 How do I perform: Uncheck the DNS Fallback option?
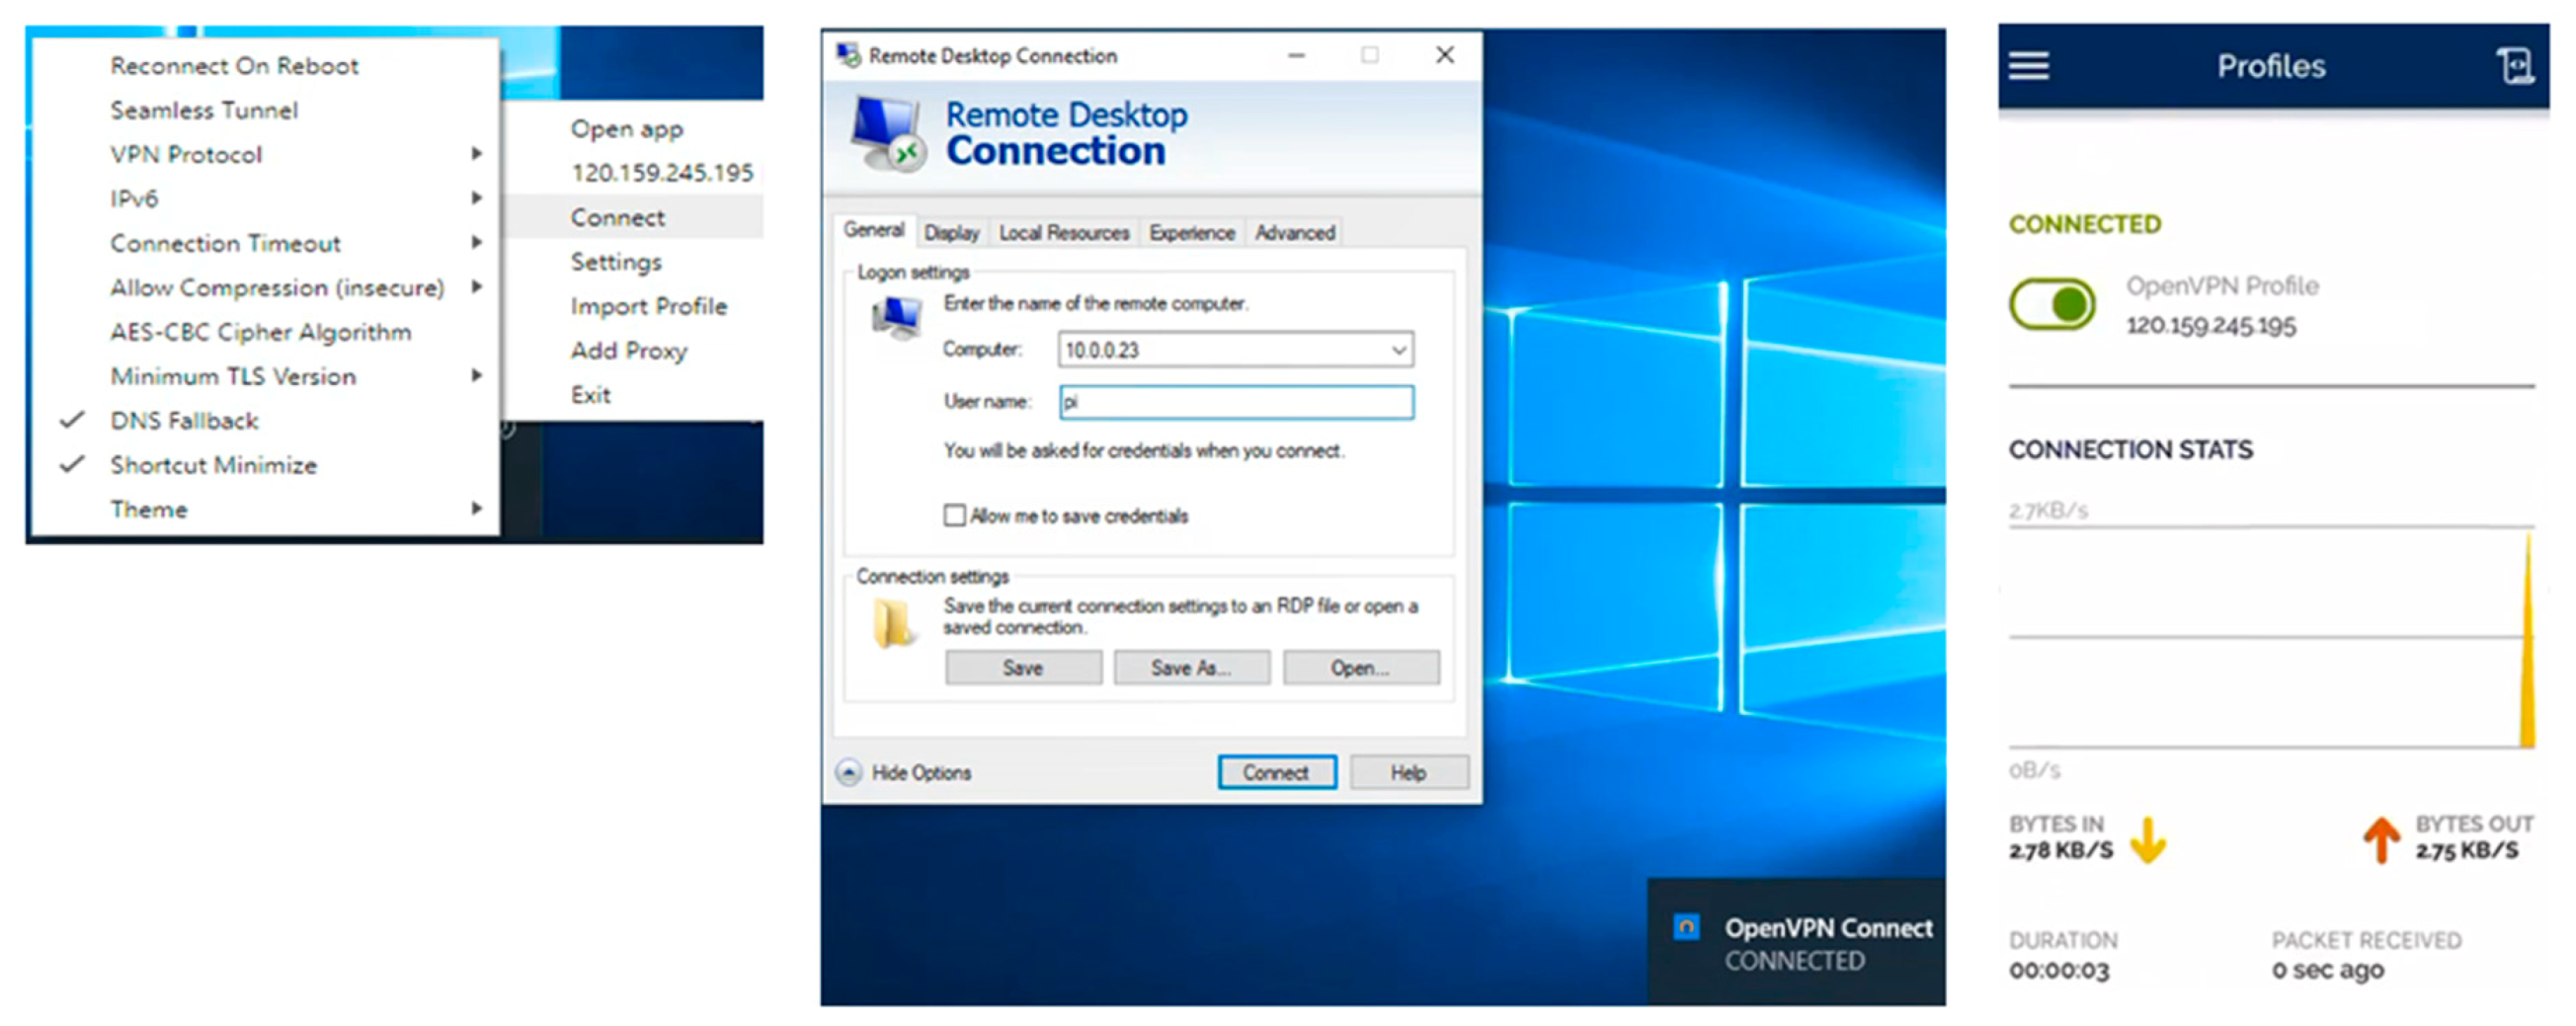pos(184,421)
